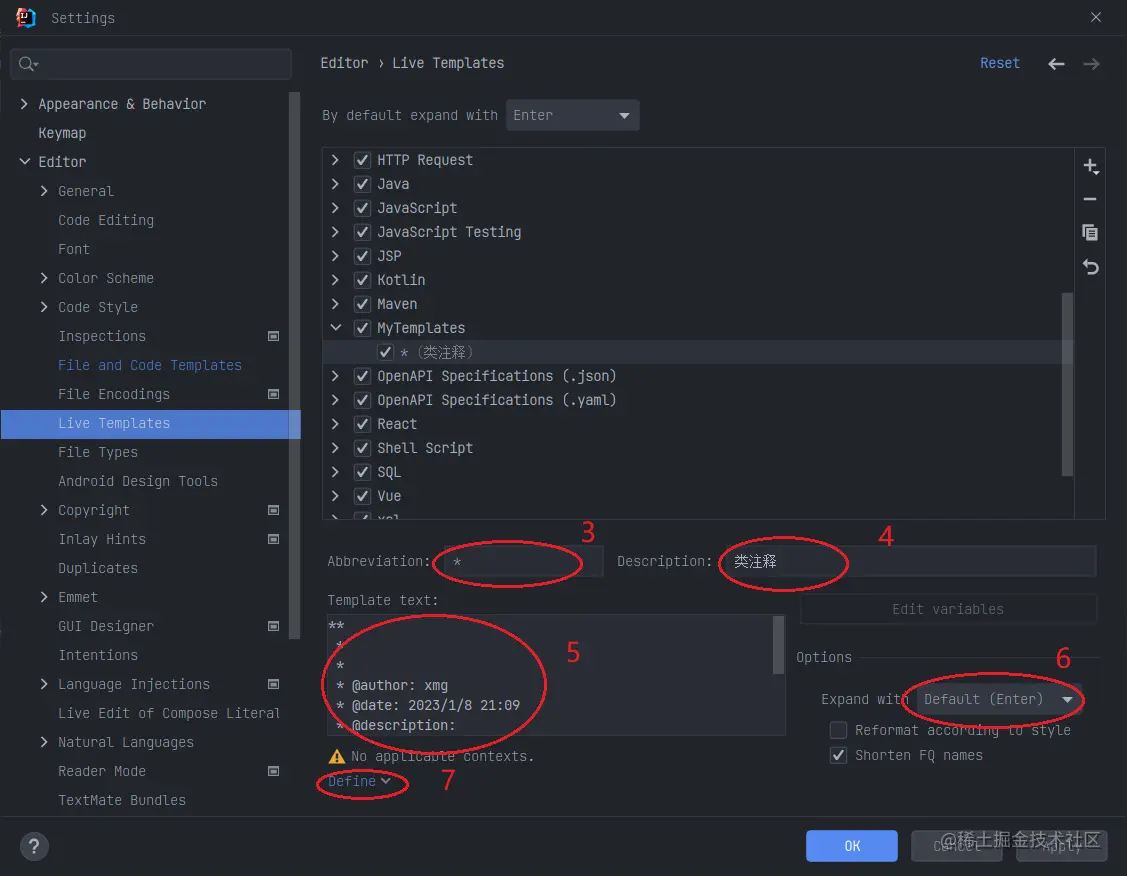
Task: Select the JavaScript Testing group row
Action: coord(698,232)
